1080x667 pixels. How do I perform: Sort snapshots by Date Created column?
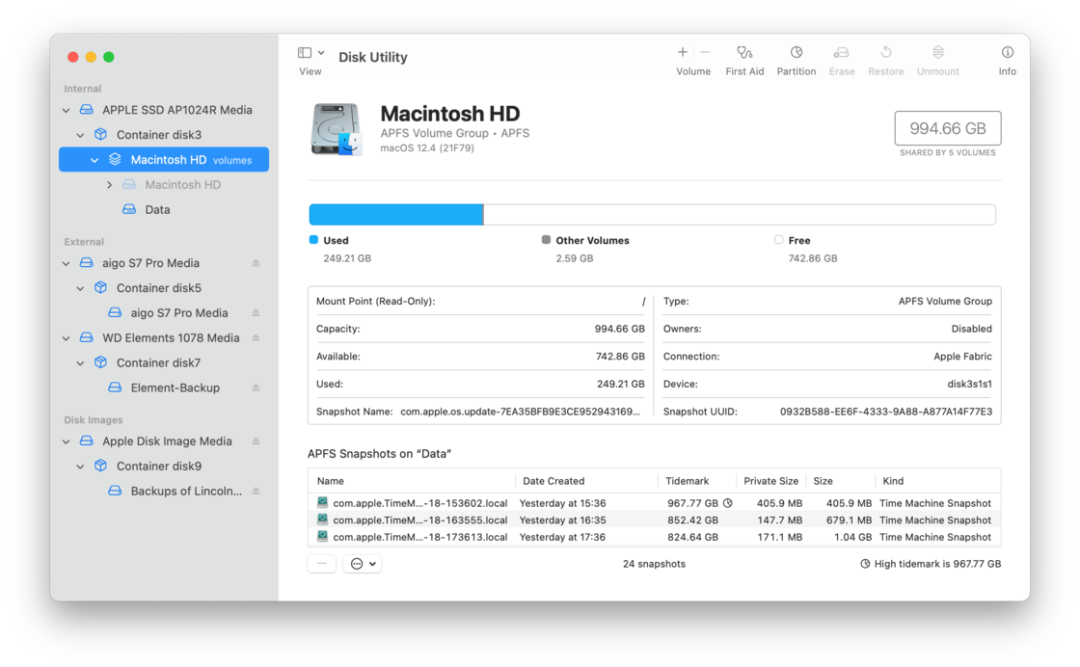click(x=554, y=481)
